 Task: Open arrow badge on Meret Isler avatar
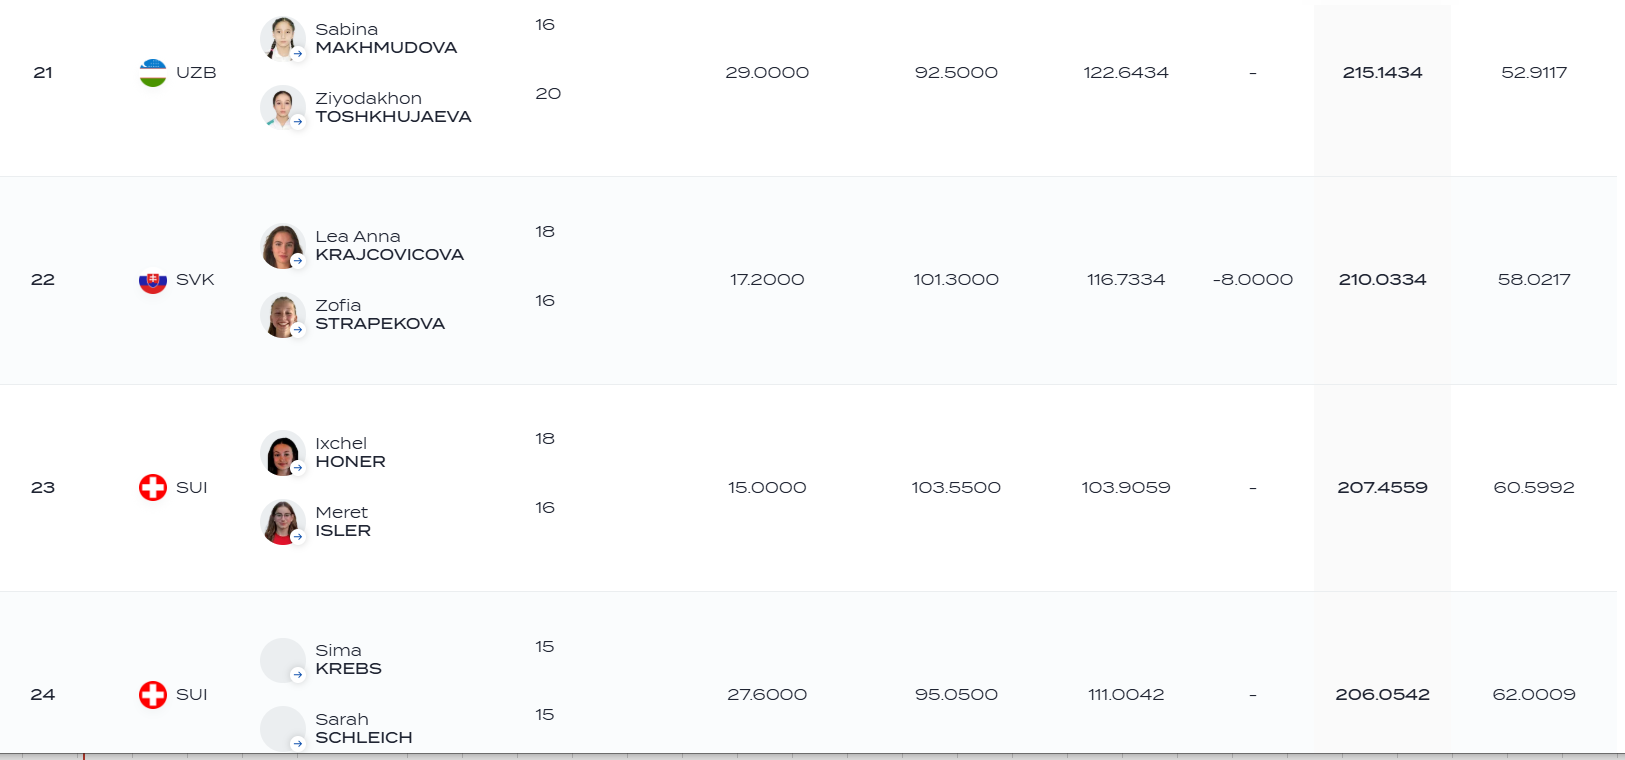pyautogui.click(x=298, y=536)
